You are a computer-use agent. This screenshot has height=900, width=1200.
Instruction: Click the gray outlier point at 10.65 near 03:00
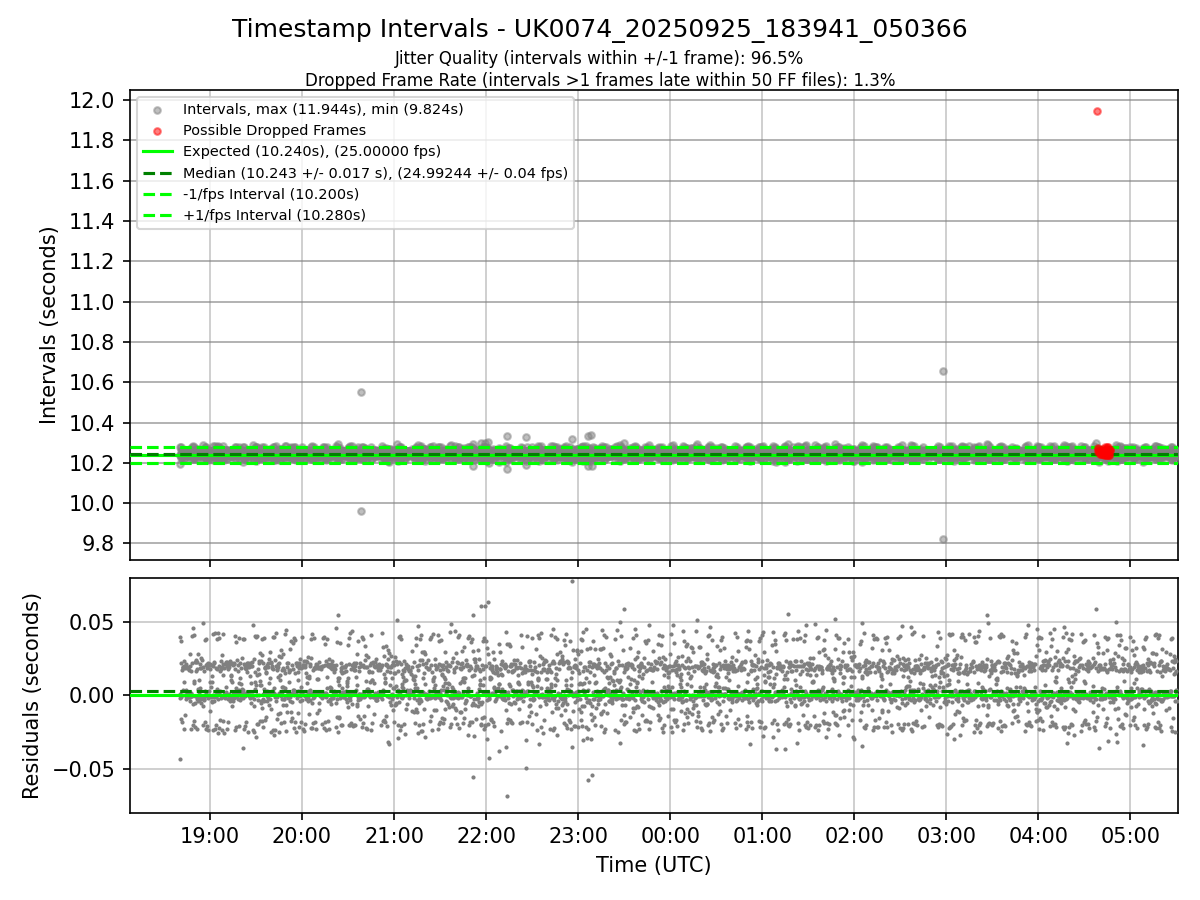[x=943, y=371]
